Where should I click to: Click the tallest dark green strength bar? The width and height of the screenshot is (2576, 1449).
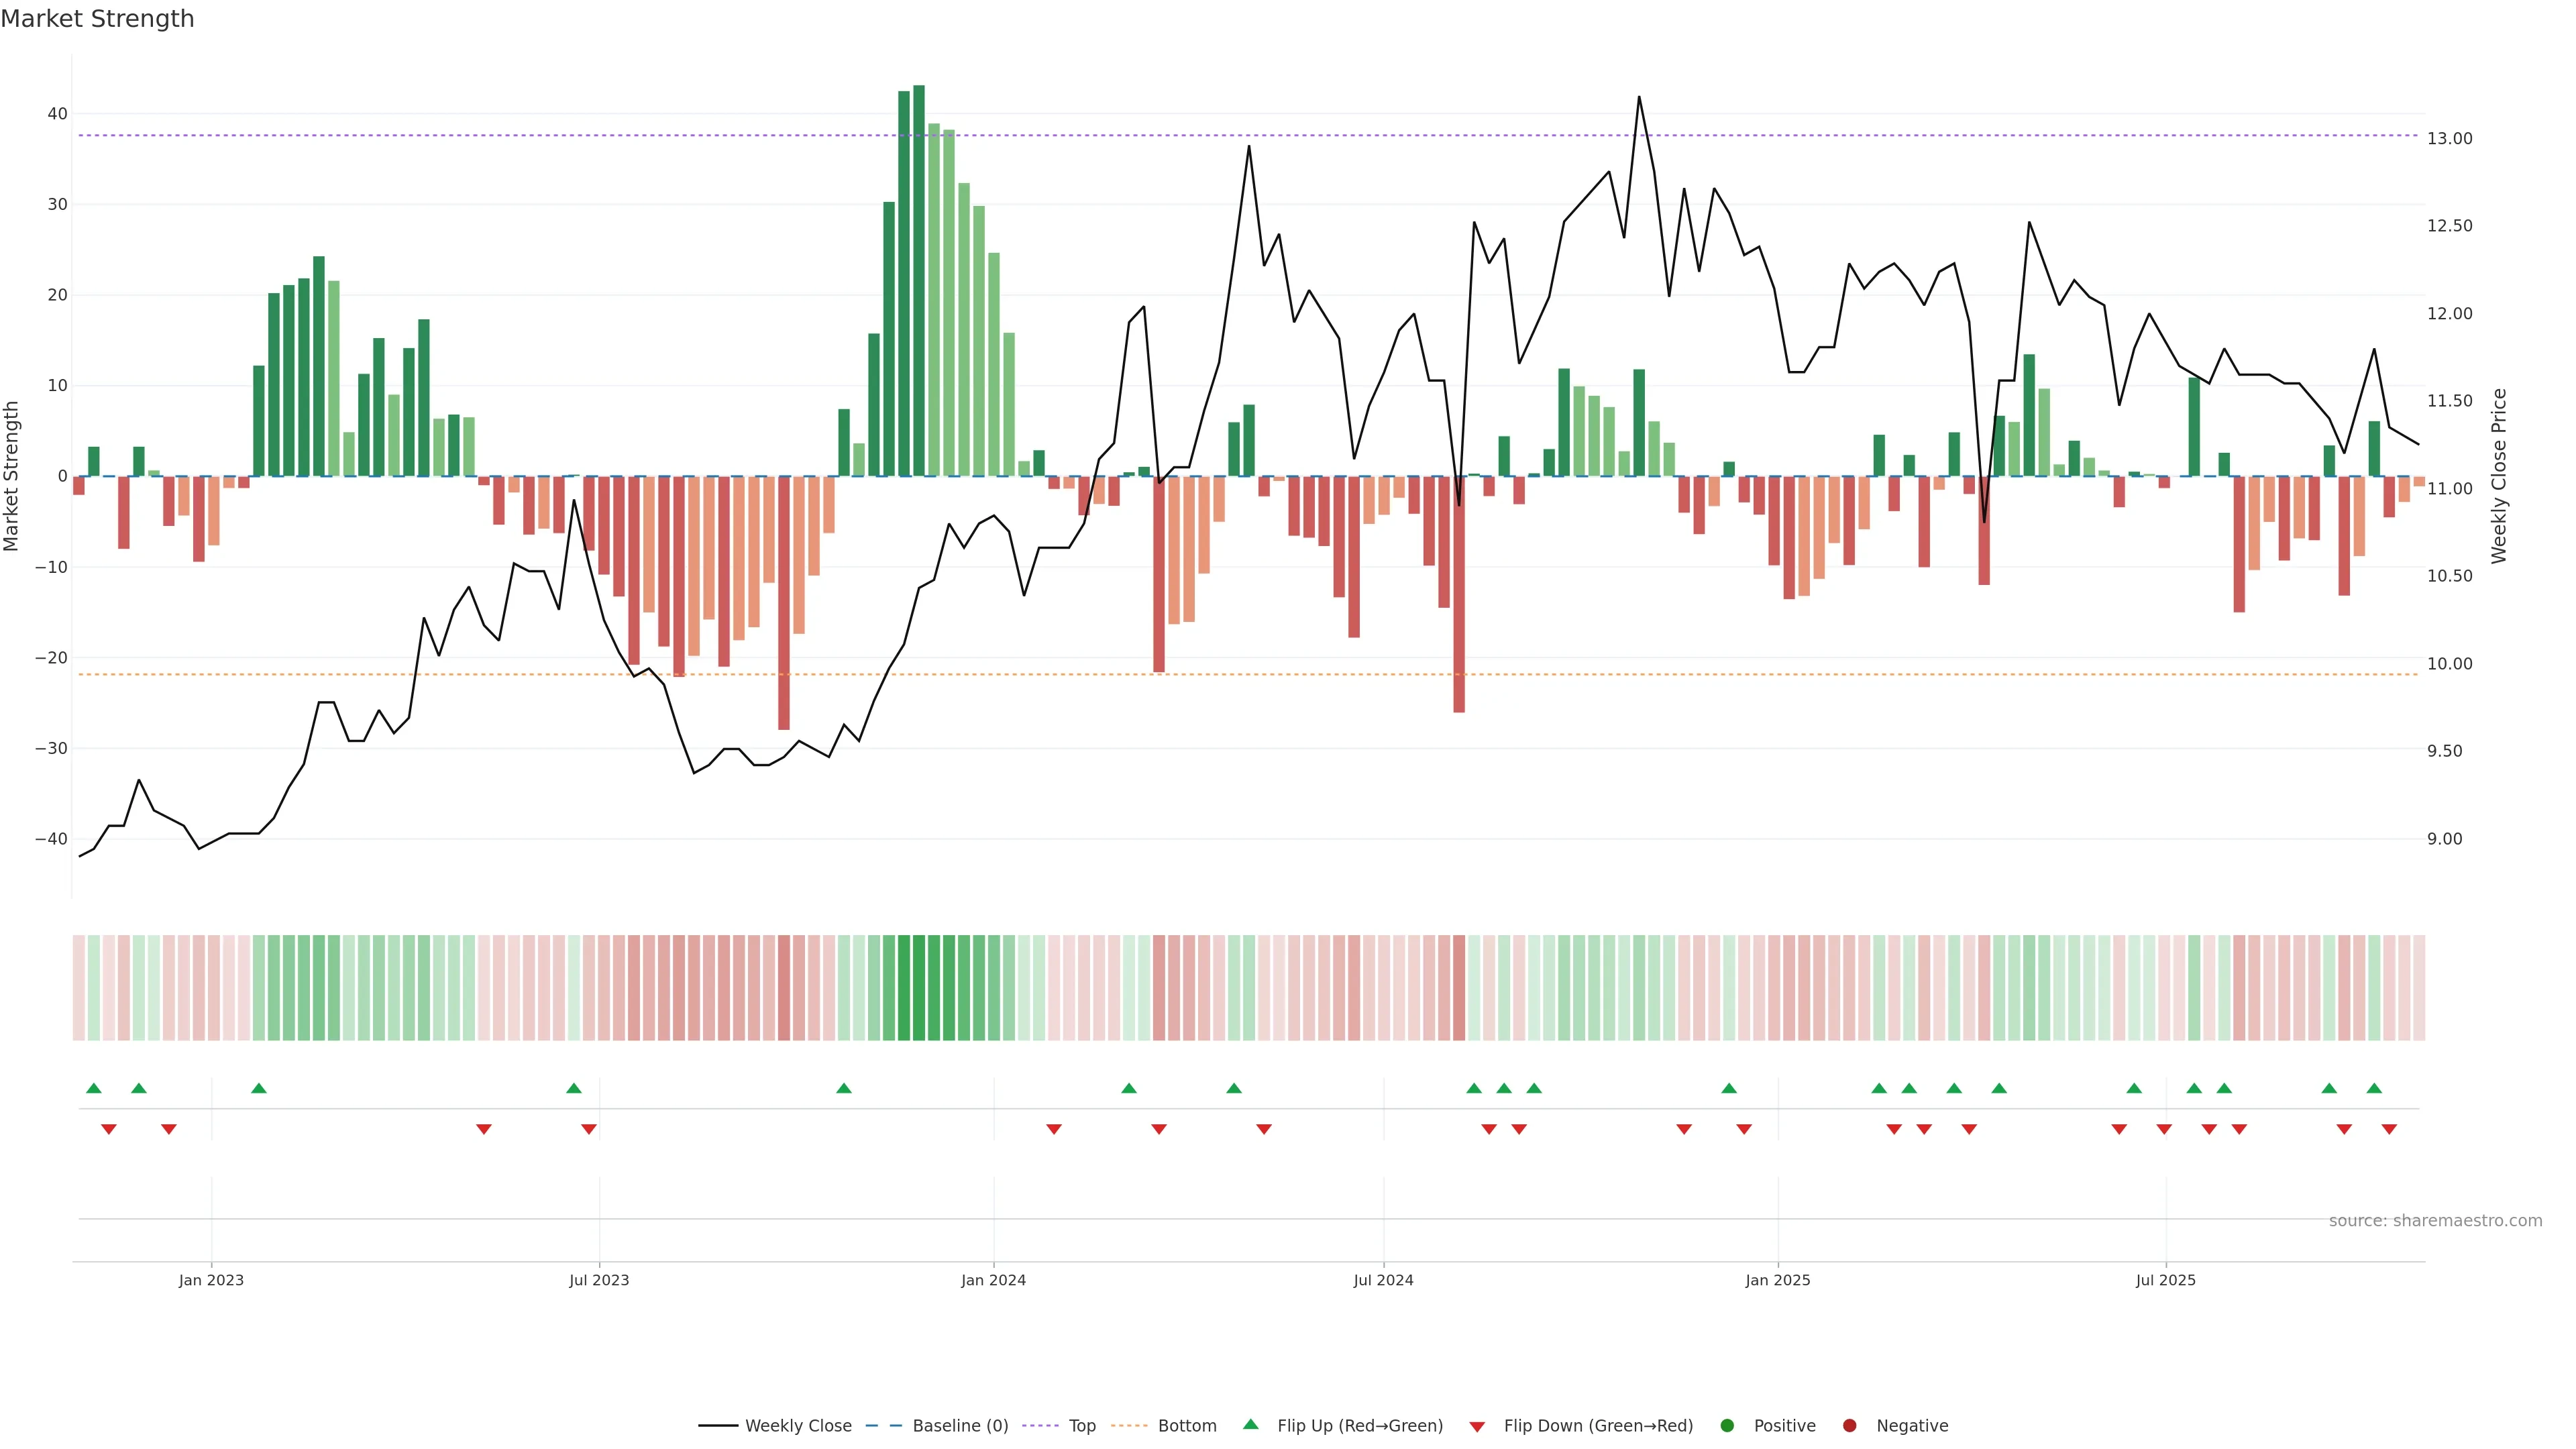(x=918, y=280)
